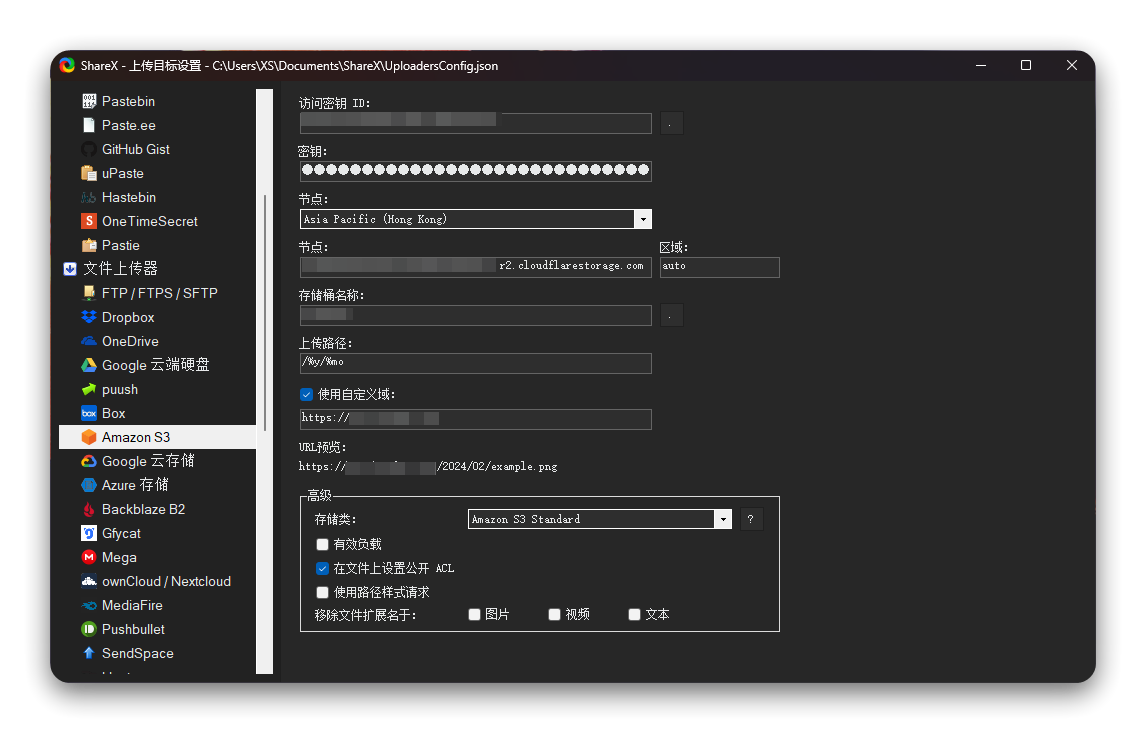
Task: Click the 存储桶名称 input field
Action: click(x=476, y=316)
